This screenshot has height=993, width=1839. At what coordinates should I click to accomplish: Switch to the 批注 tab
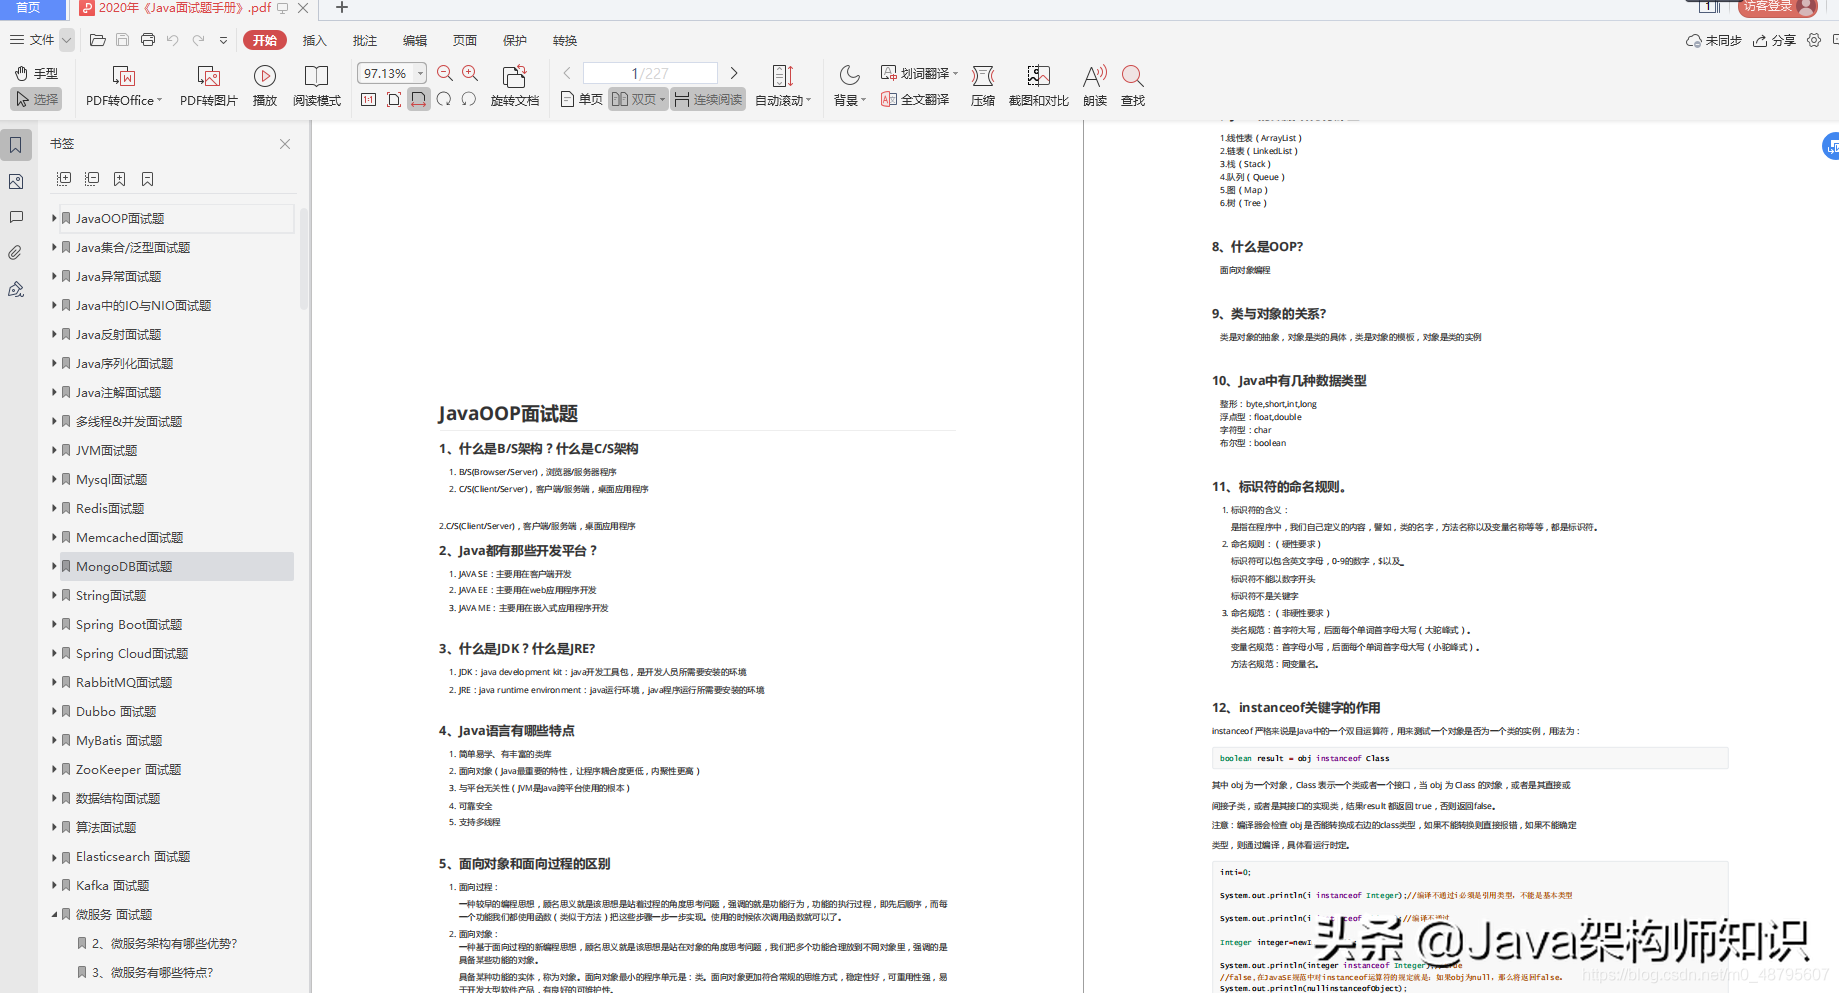pyautogui.click(x=365, y=41)
